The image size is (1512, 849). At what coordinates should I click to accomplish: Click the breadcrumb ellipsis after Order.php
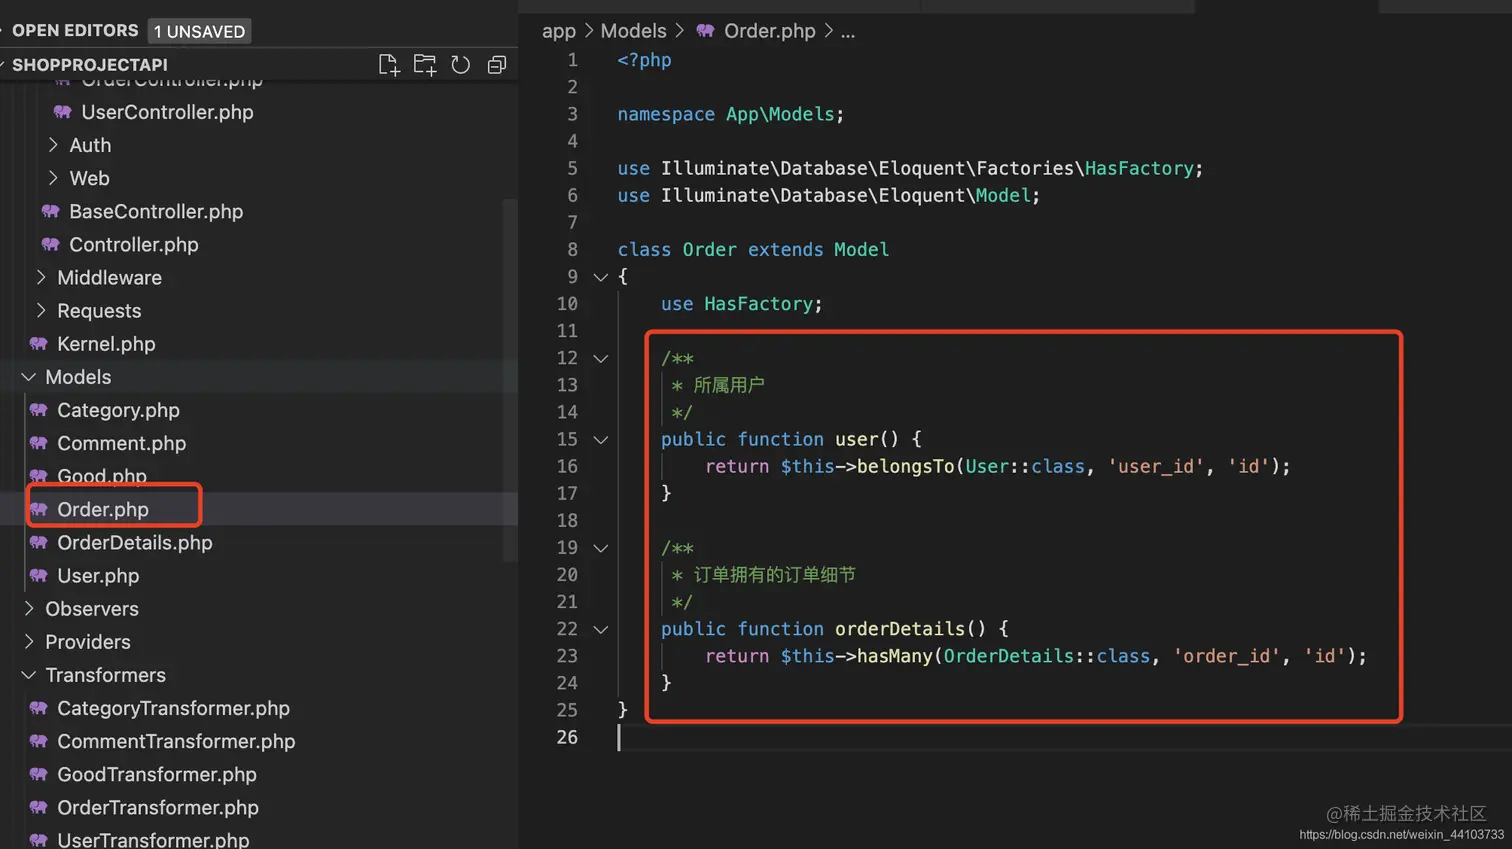(848, 31)
